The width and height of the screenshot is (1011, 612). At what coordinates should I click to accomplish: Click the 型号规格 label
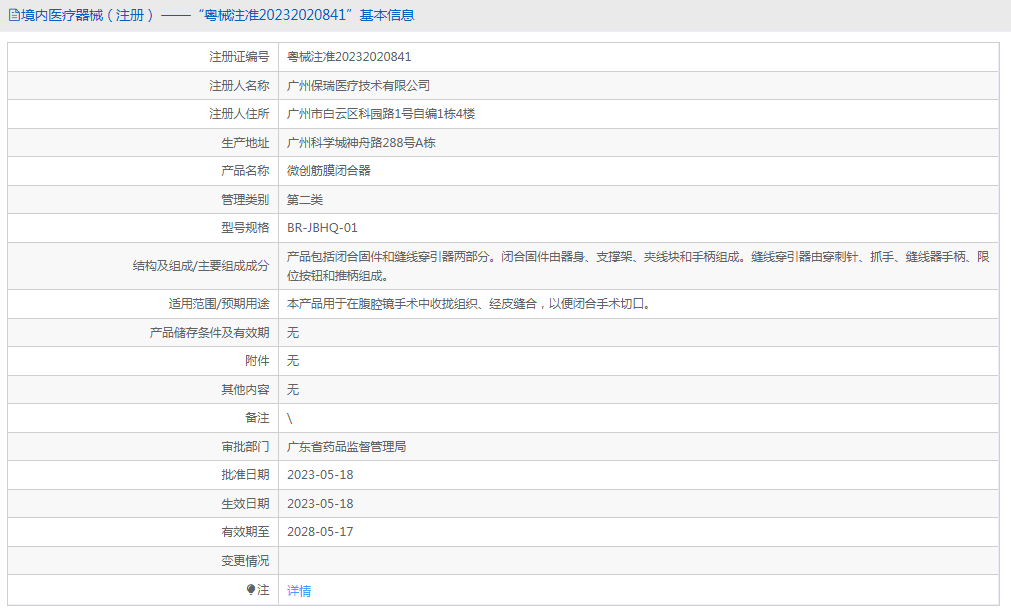[245, 228]
